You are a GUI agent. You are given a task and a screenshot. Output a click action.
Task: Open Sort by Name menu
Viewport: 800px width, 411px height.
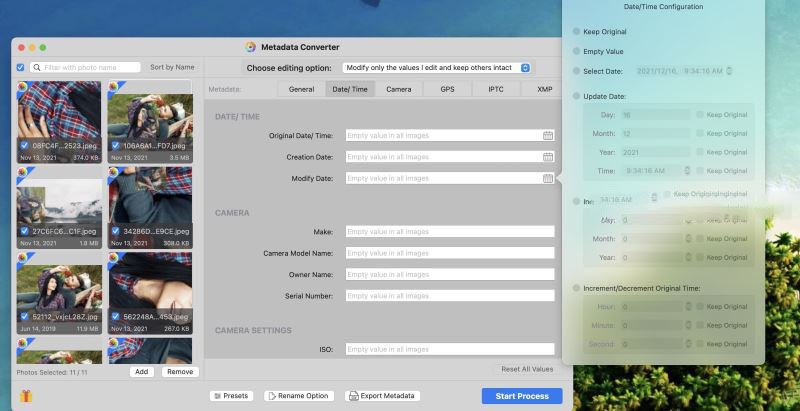(172, 67)
